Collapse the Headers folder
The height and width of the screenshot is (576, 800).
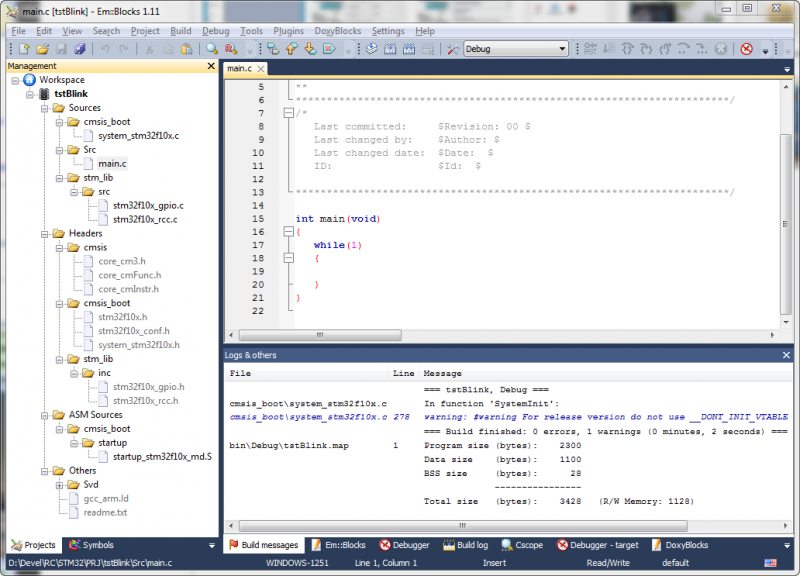point(45,234)
